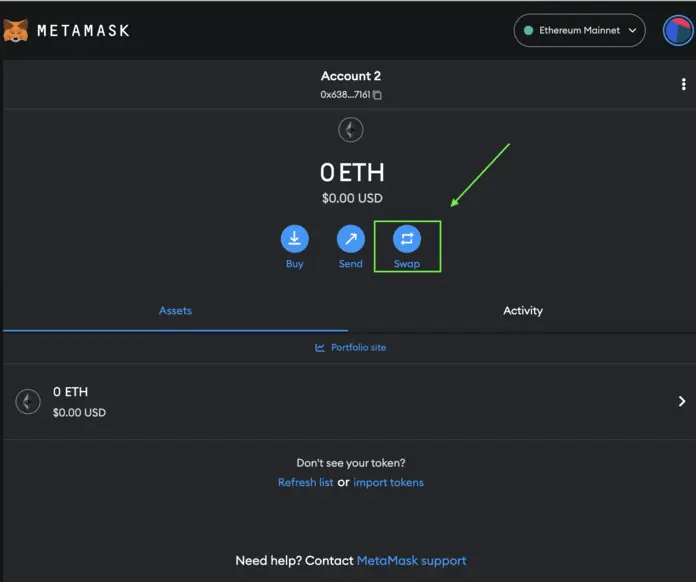The image size is (696, 582).
Task: Open the three-dot account options menu
Action: coord(684,84)
